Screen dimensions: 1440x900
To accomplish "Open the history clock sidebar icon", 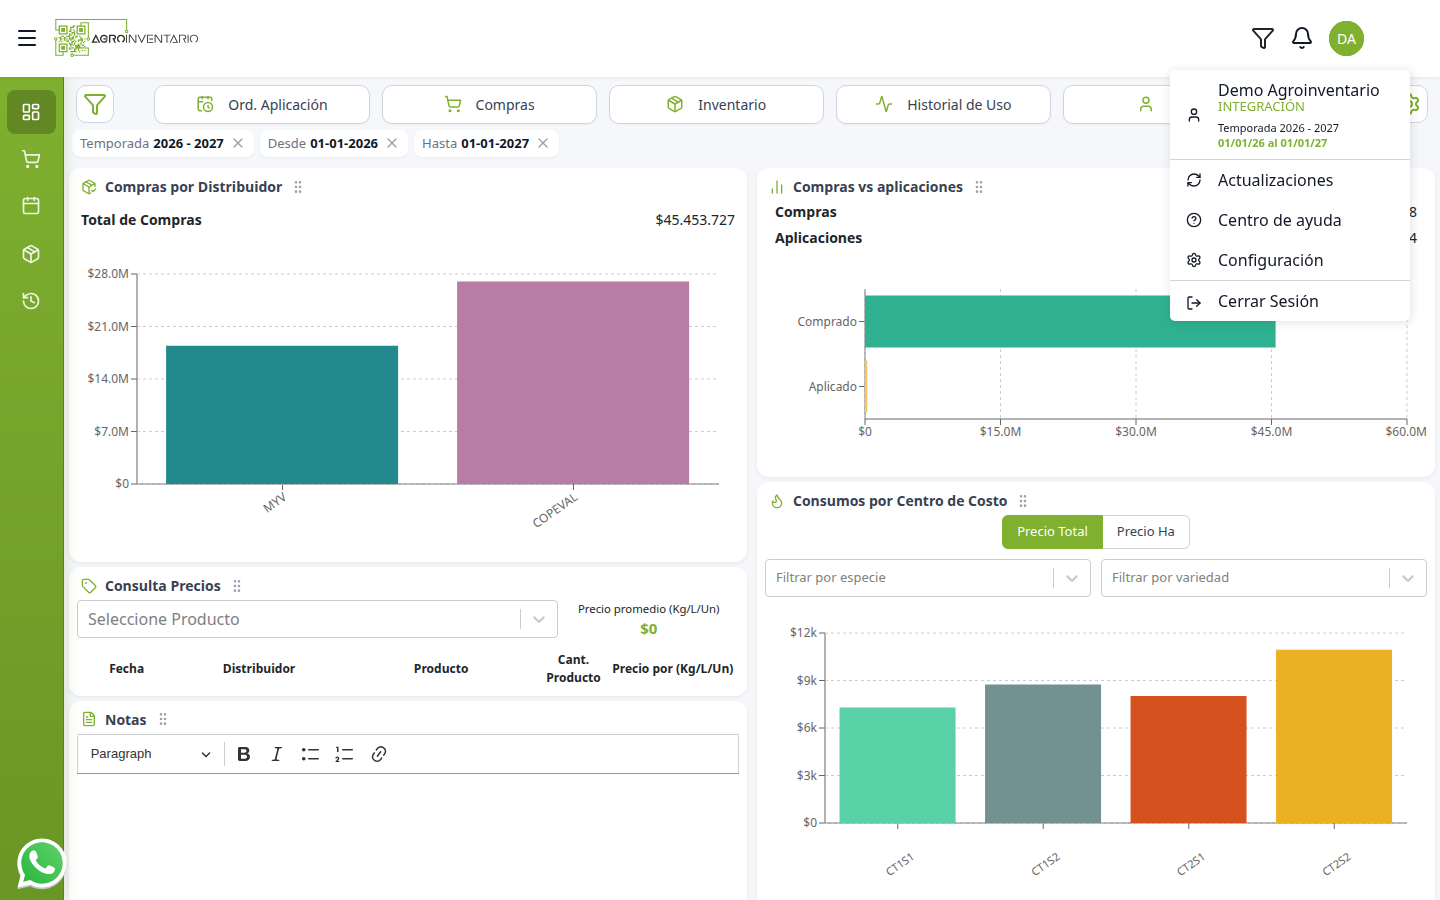I will (31, 301).
